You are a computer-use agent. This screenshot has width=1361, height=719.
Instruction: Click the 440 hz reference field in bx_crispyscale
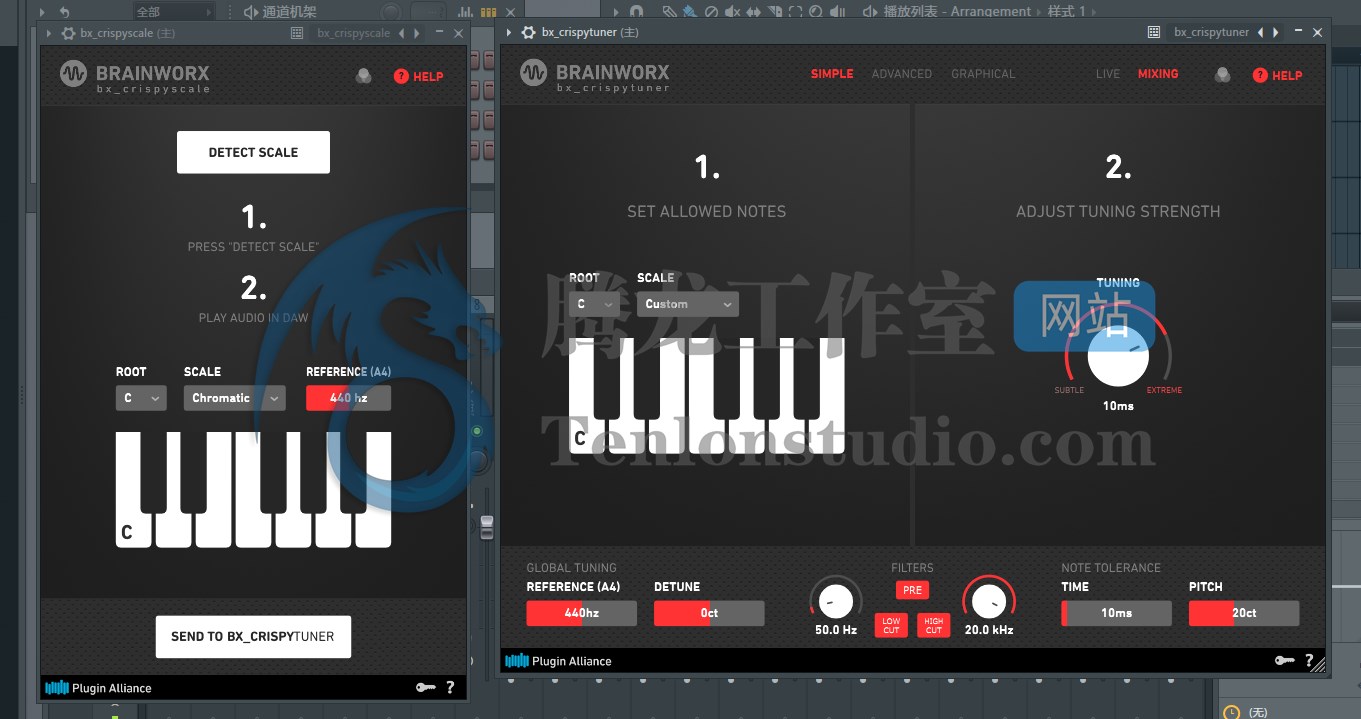click(348, 398)
